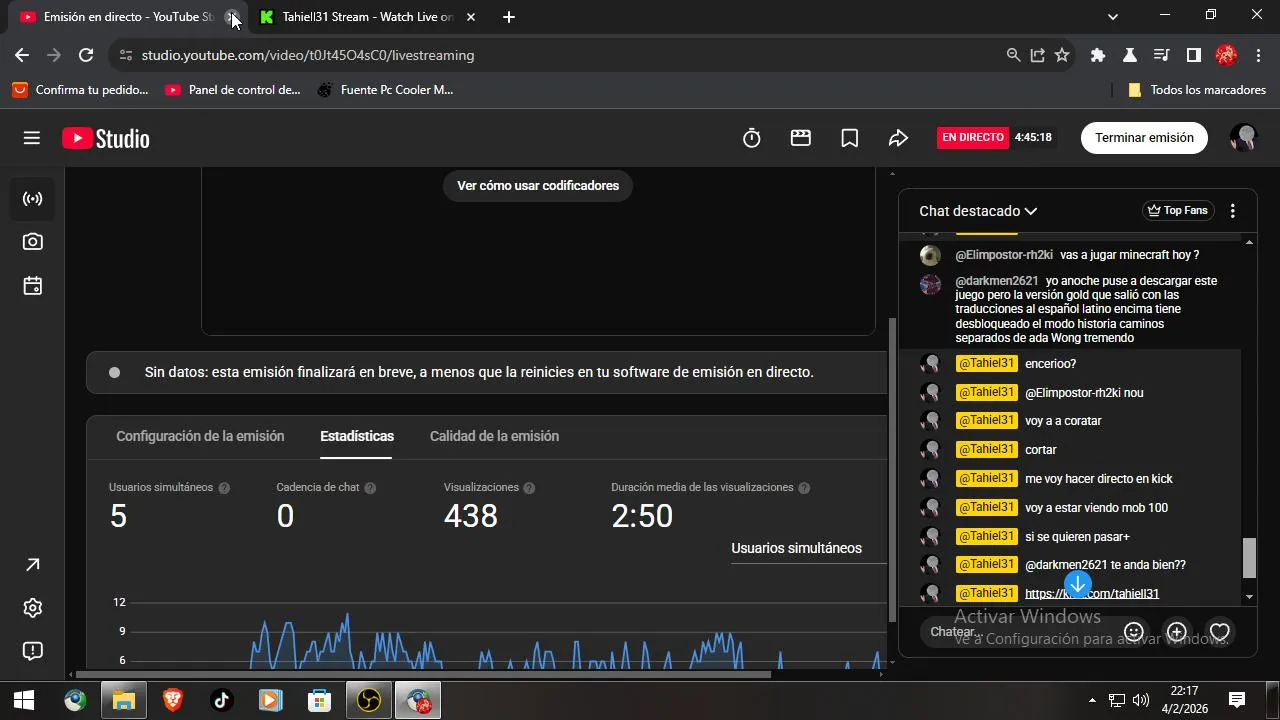Open chat three-dot options menu

1233,211
